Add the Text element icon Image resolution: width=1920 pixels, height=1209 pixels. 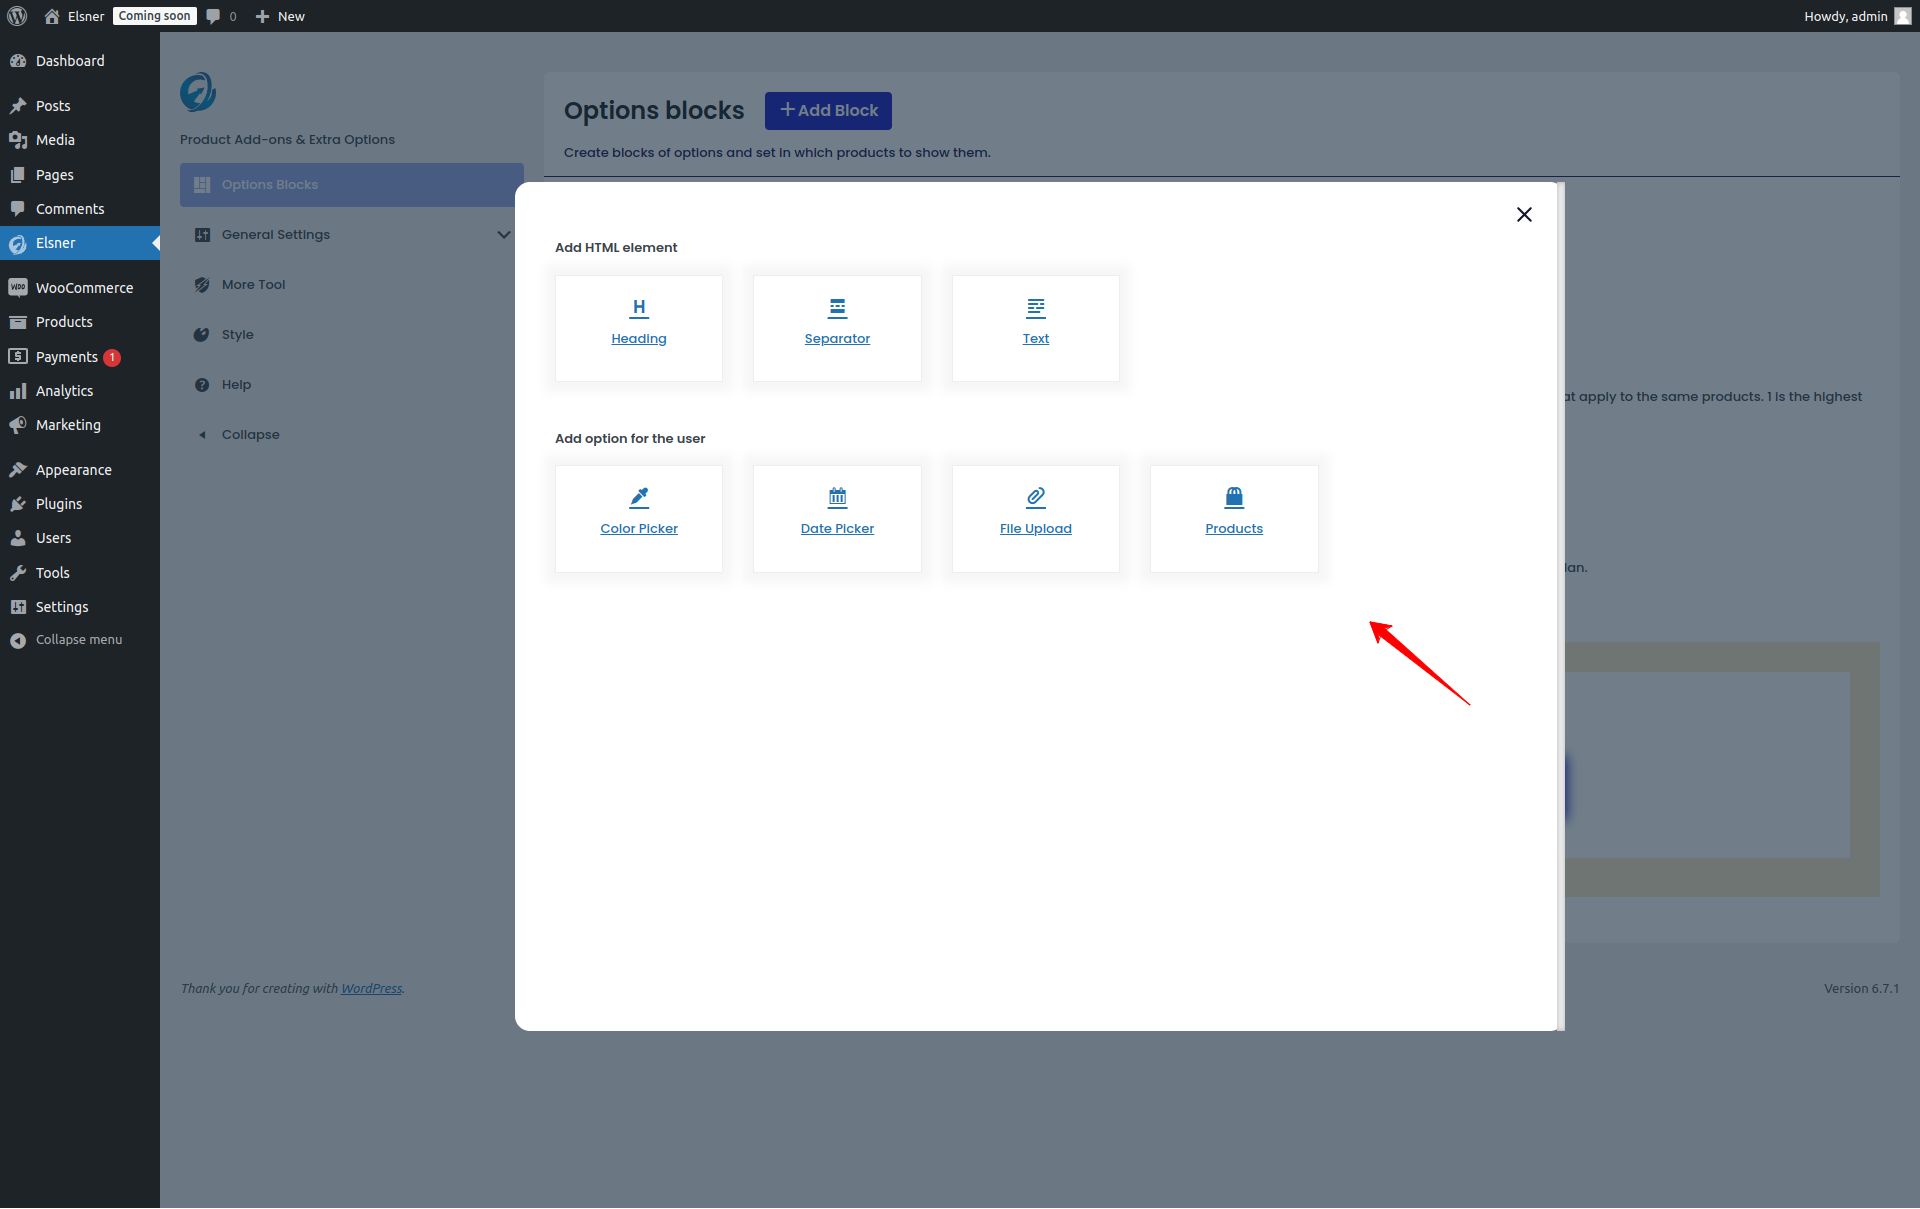click(1035, 308)
